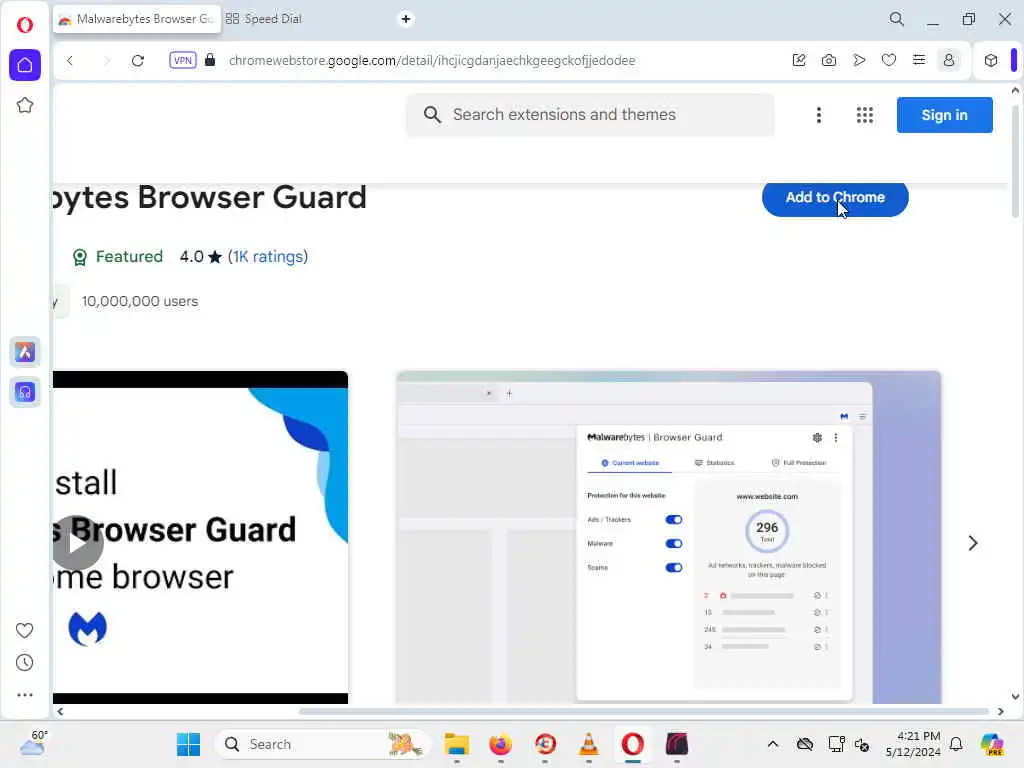Click Add to Chrome button
Screen dimensions: 1024x768
click(x=835, y=198)
